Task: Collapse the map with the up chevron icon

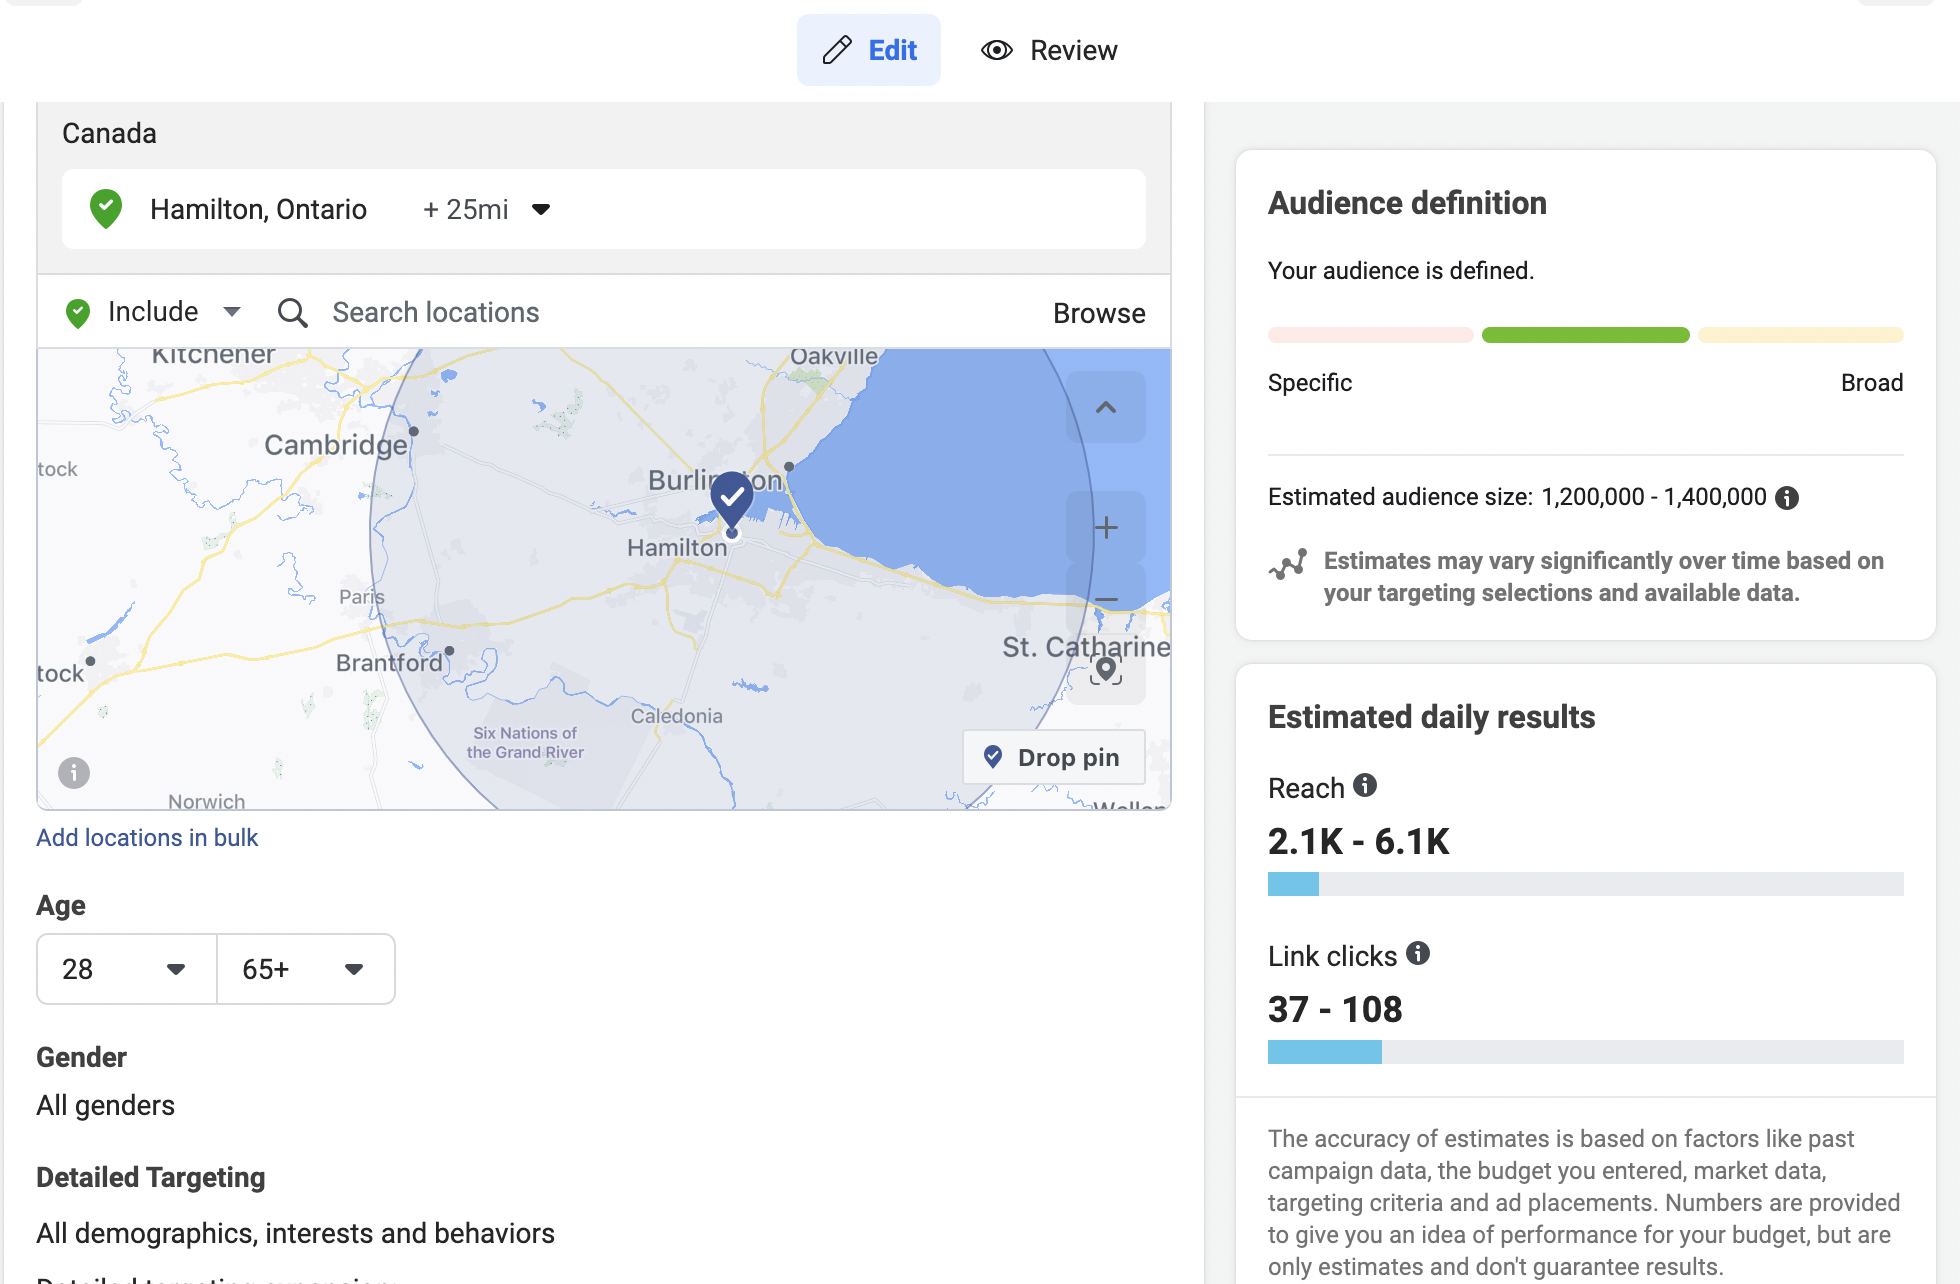Action: coord(1106,408)
